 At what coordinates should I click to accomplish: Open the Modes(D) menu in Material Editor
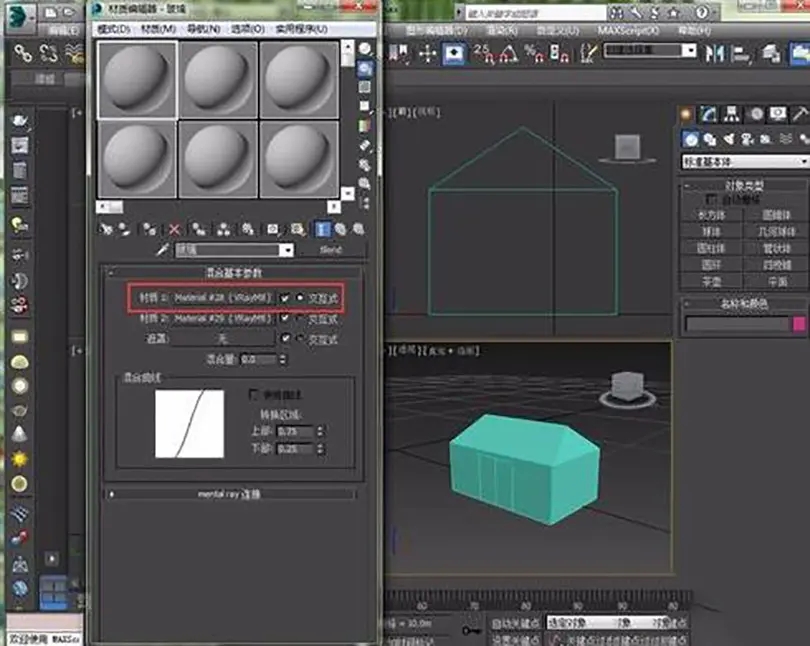114,29
